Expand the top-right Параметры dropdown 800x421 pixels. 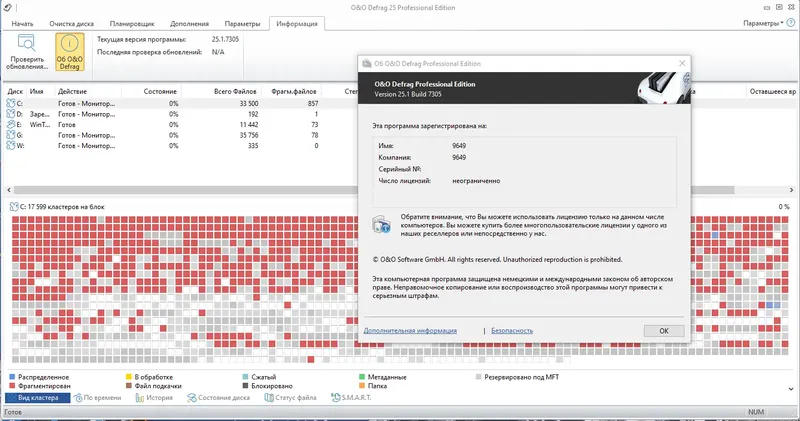(763, 23)
